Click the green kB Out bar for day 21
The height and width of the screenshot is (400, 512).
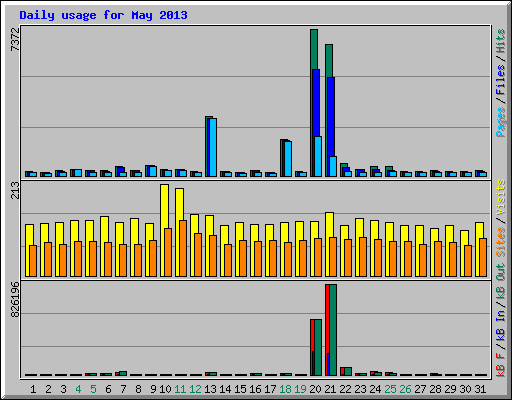[333, 330]
